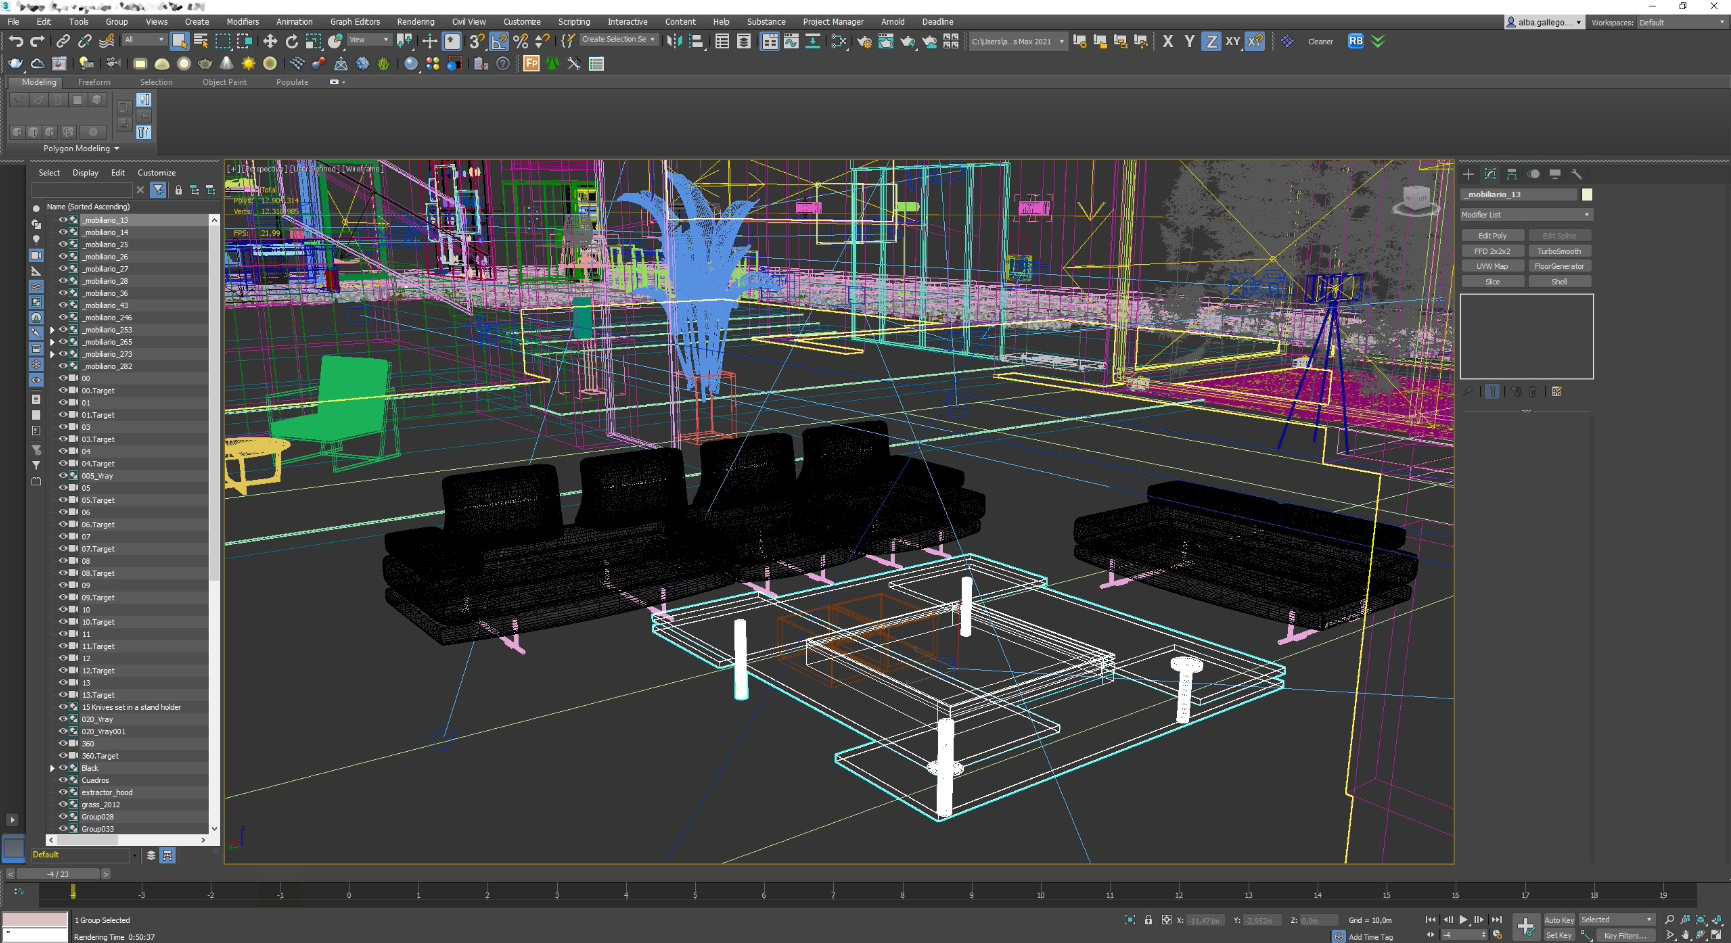
Task: Toggle the Auto Key animation mode
Action: pos(1559,920)
